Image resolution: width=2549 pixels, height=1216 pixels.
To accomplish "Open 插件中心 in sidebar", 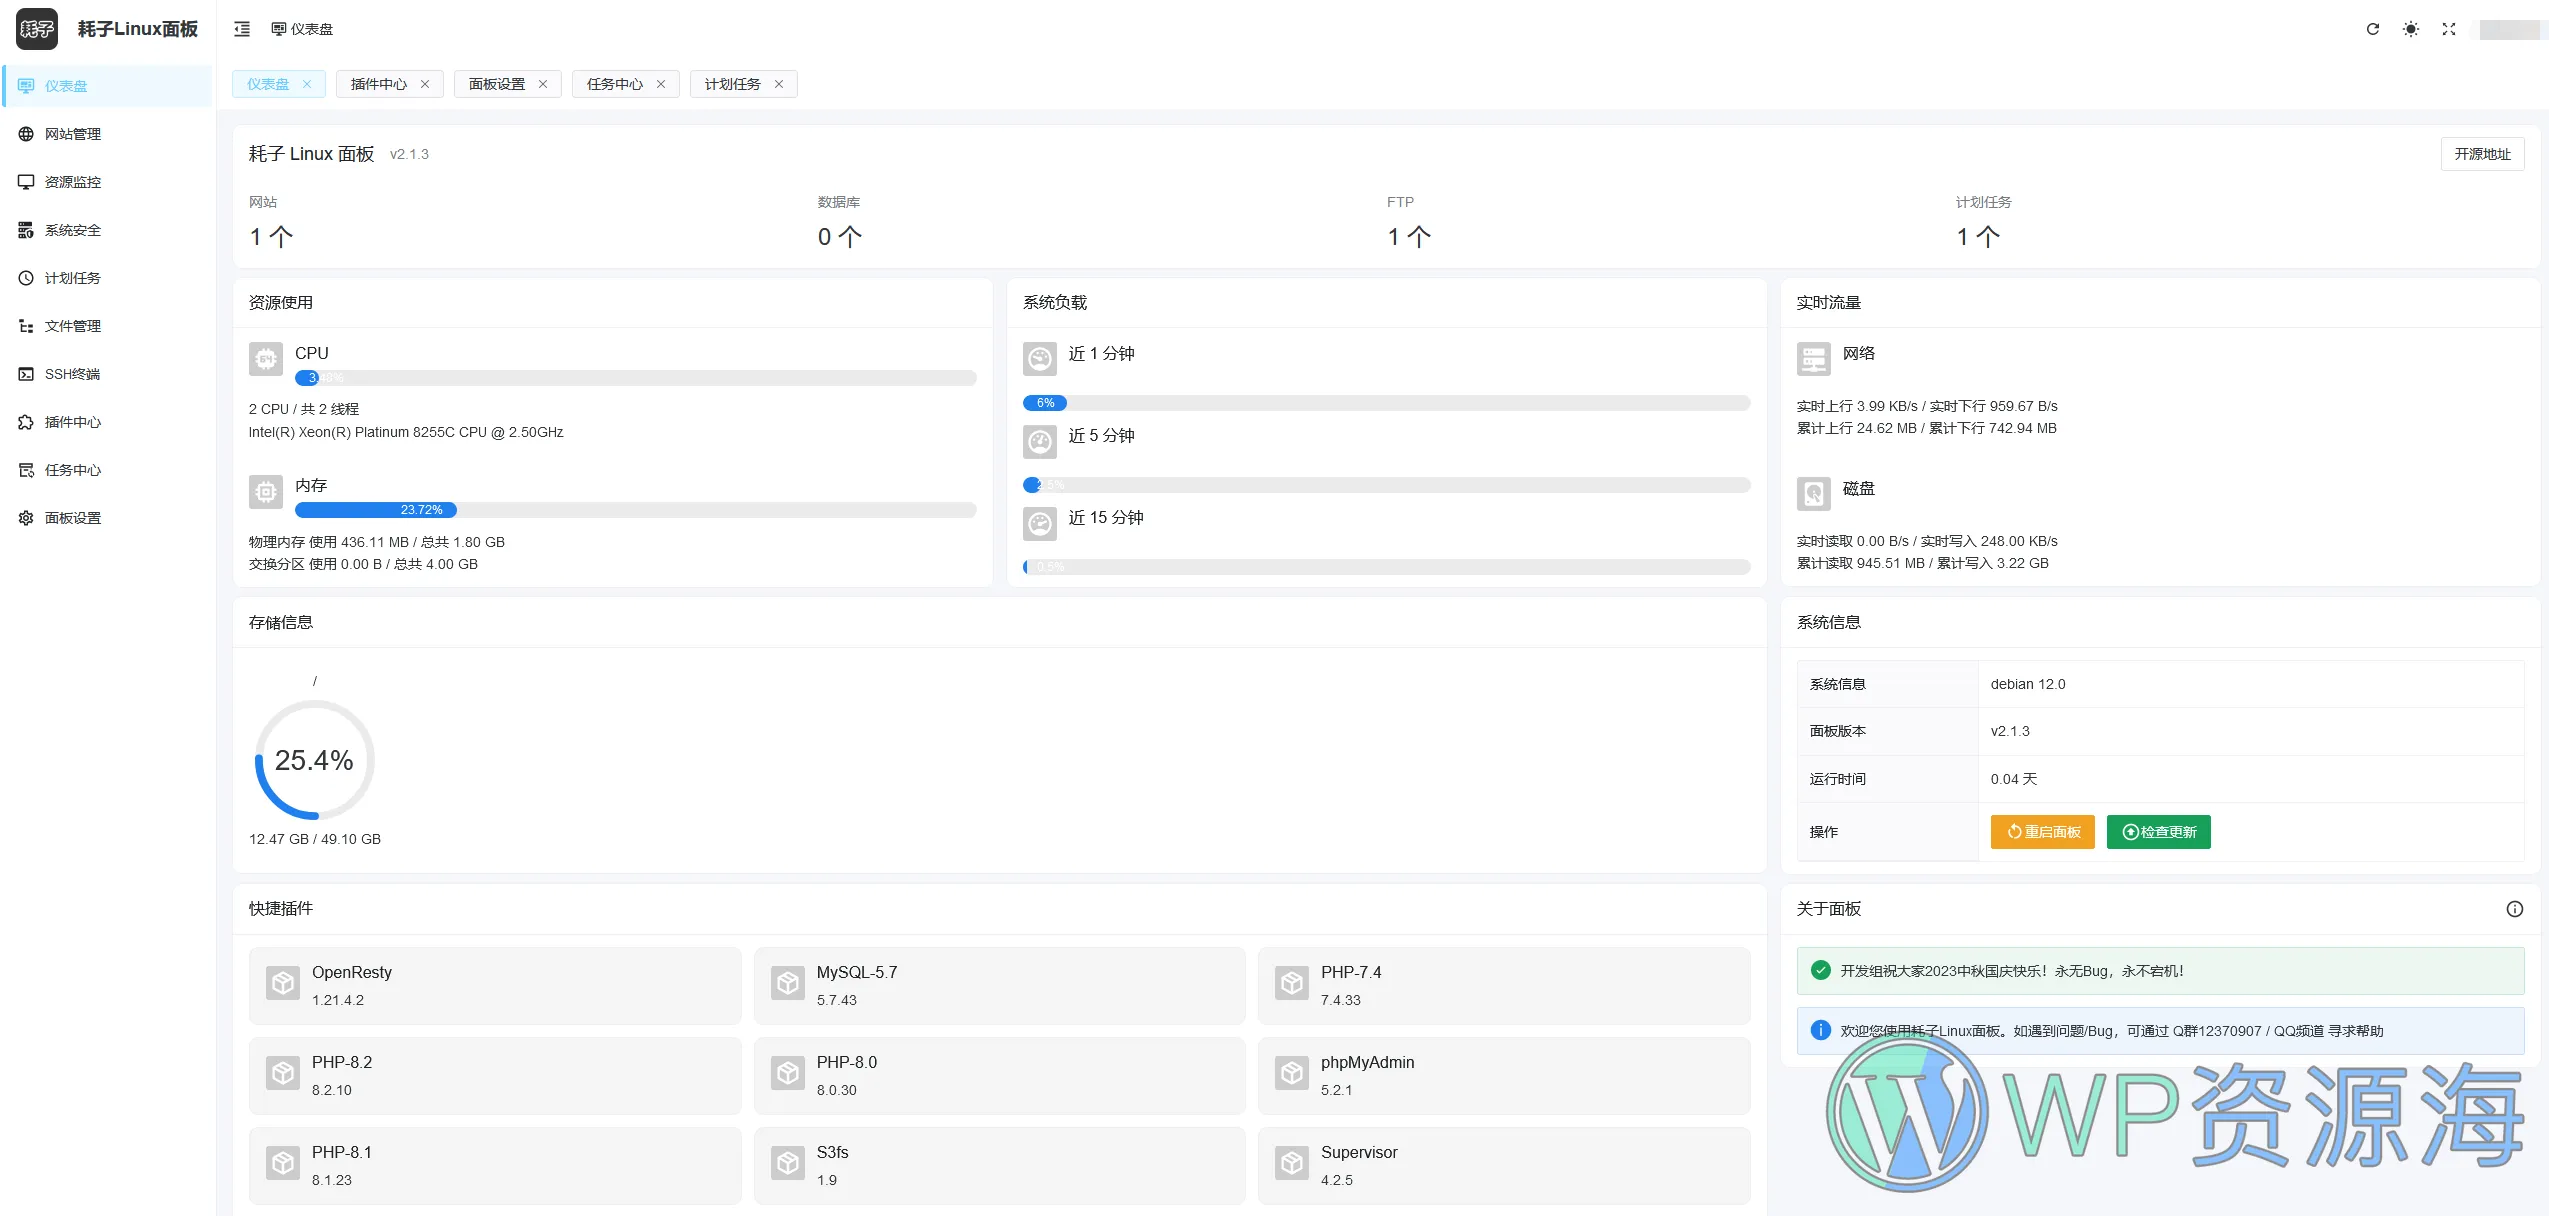I will (x=108, y=422).
